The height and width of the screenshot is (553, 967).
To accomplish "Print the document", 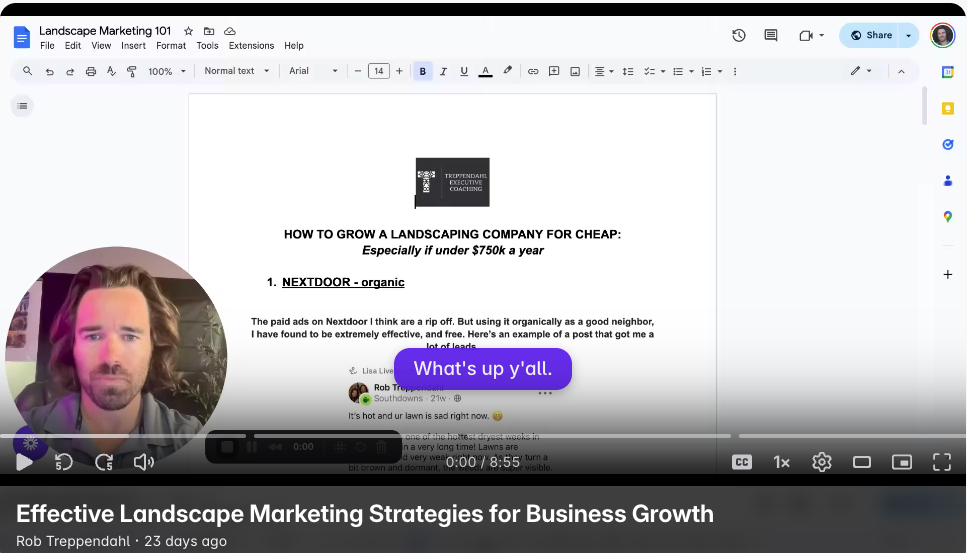I will tap(91, 72).
